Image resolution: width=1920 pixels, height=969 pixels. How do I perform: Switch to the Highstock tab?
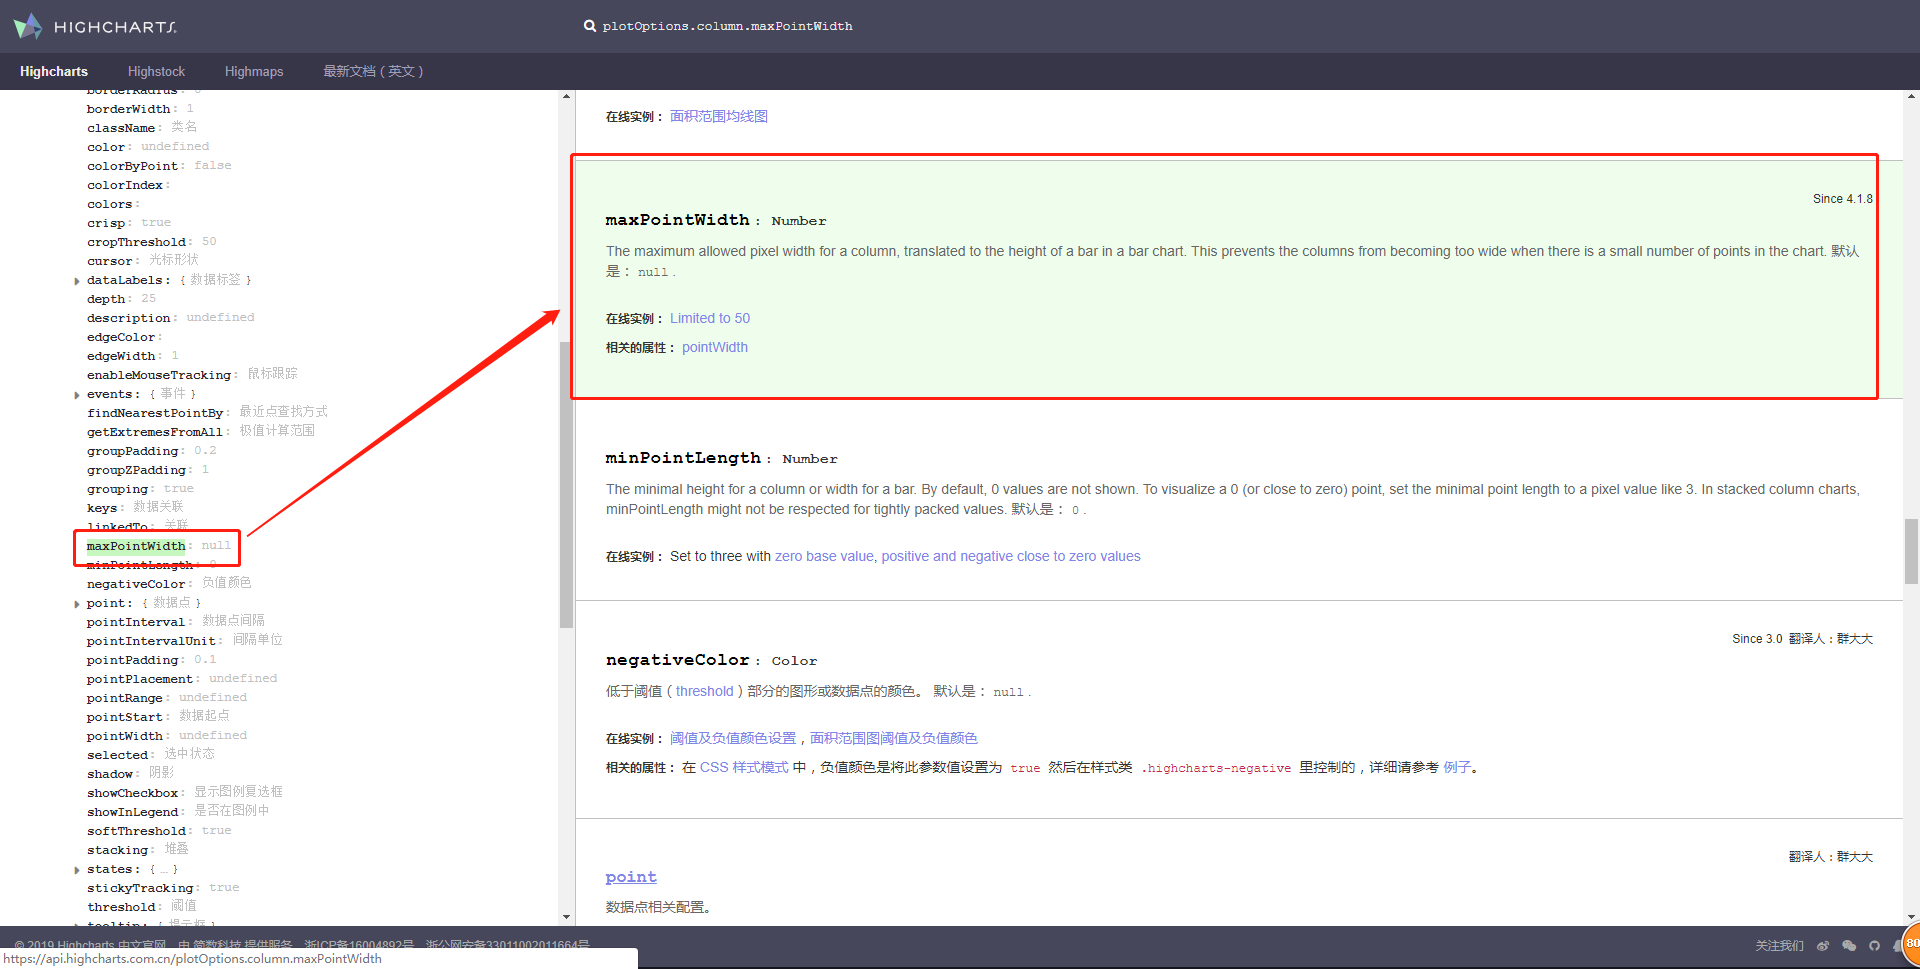[x=156, y=71]
